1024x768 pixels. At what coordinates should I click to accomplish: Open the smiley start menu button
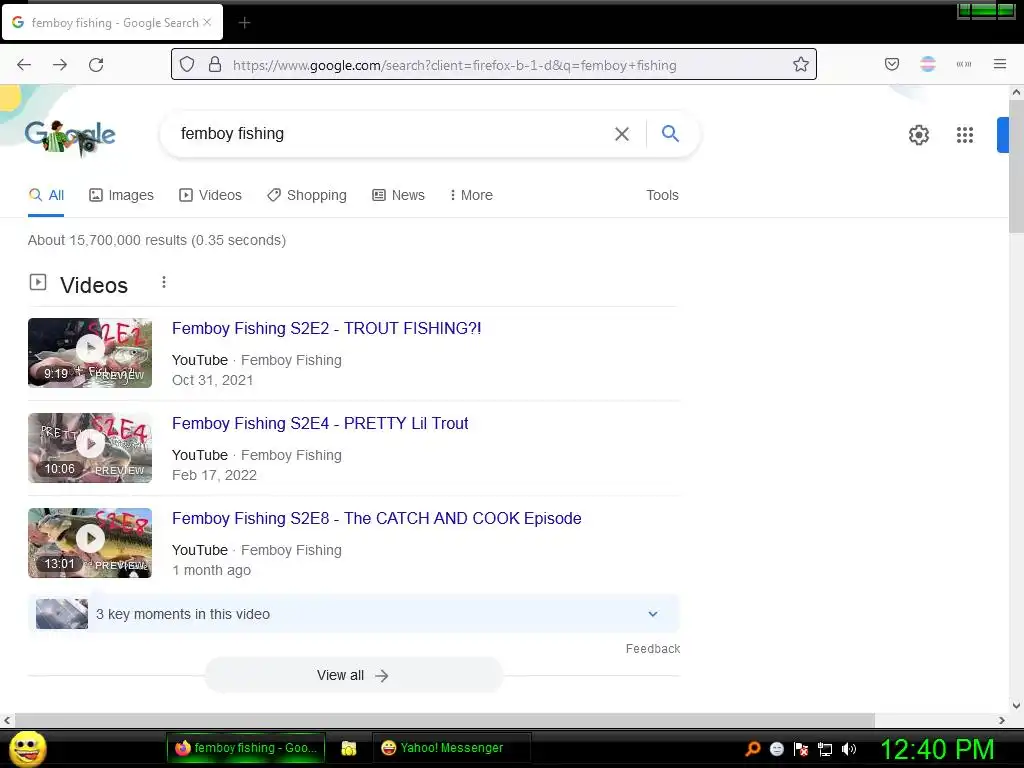[27, 748]
